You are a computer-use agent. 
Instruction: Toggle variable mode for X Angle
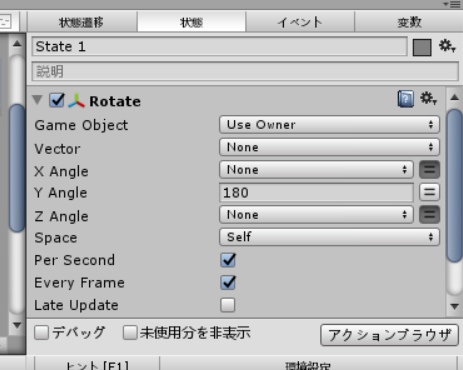429,170
